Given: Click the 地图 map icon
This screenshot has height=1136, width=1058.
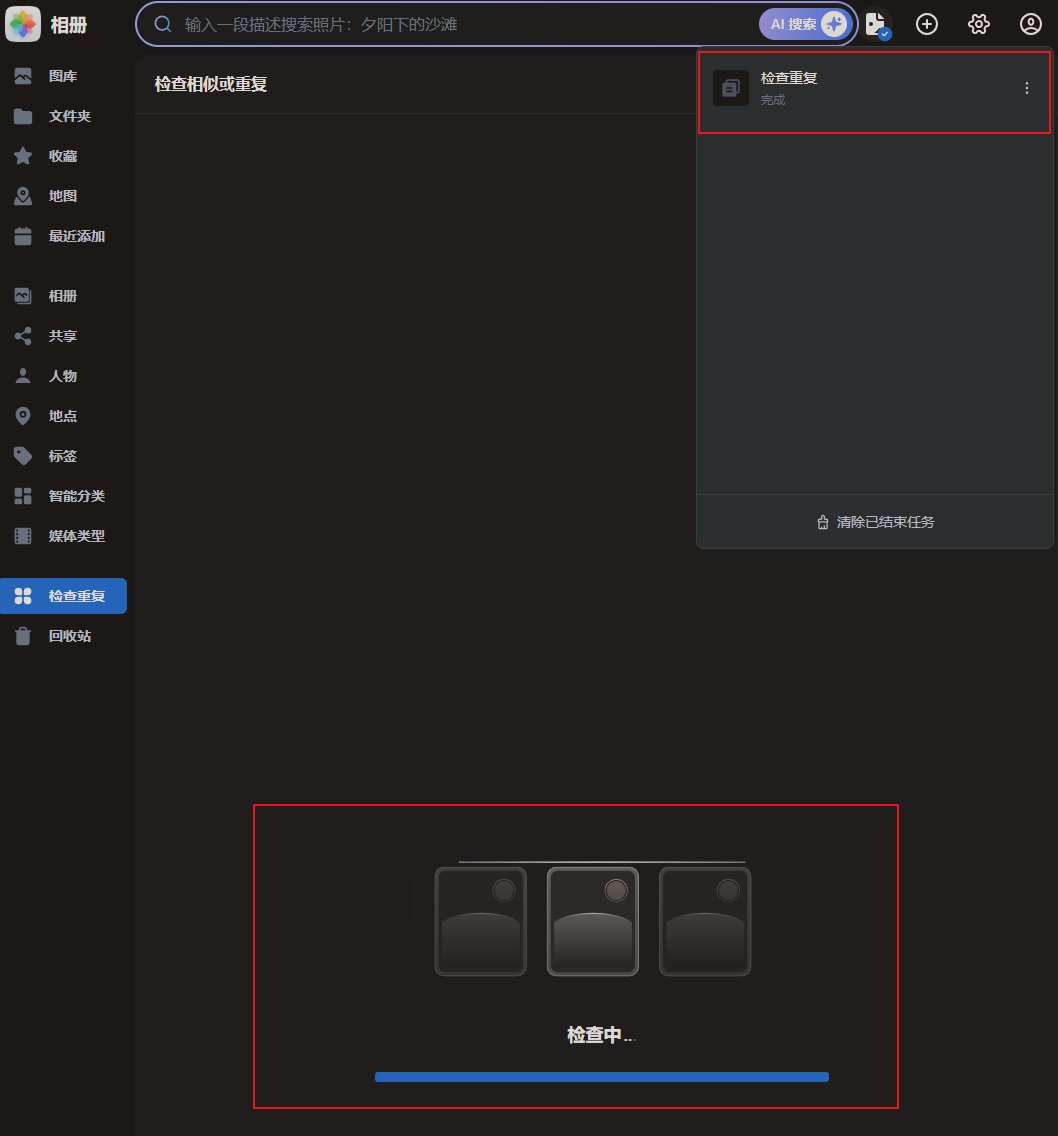Looking at the screenshot, I should pos(23,196).
